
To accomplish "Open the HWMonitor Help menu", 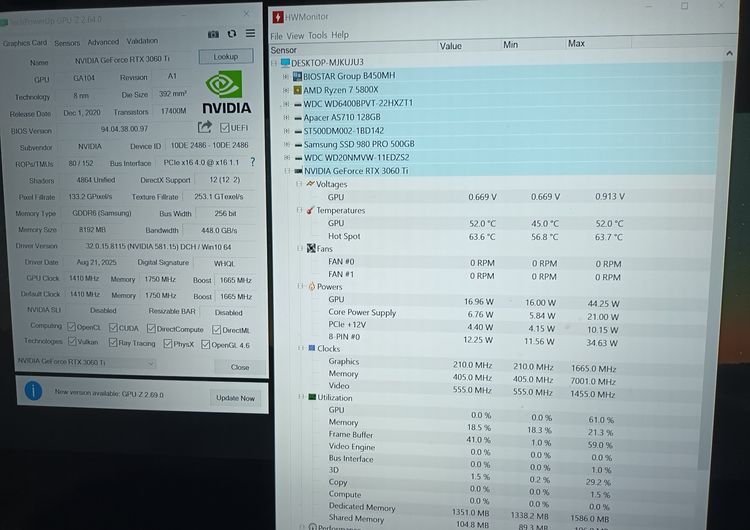I will [x=340, y=35].
